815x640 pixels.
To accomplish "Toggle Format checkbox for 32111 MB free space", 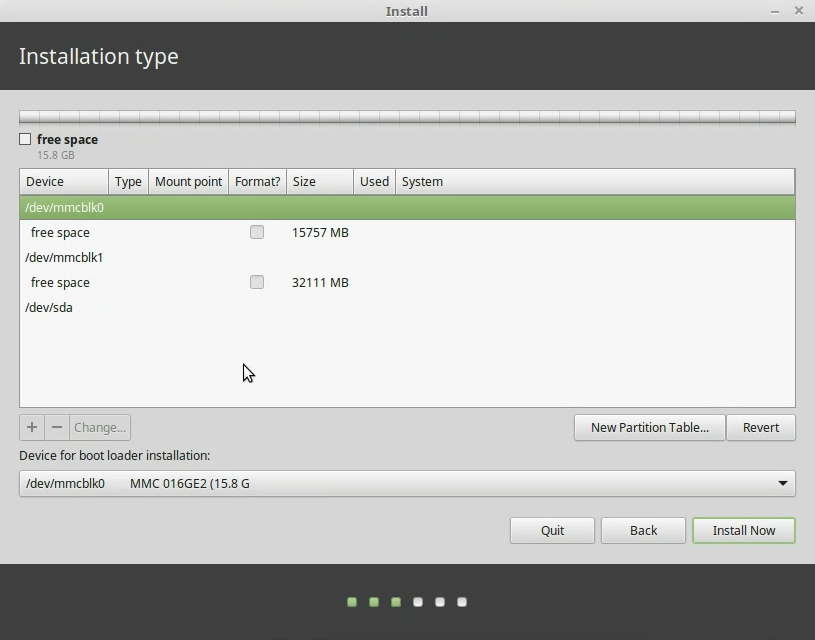I will pyautogui.click(x=257, y=282).
